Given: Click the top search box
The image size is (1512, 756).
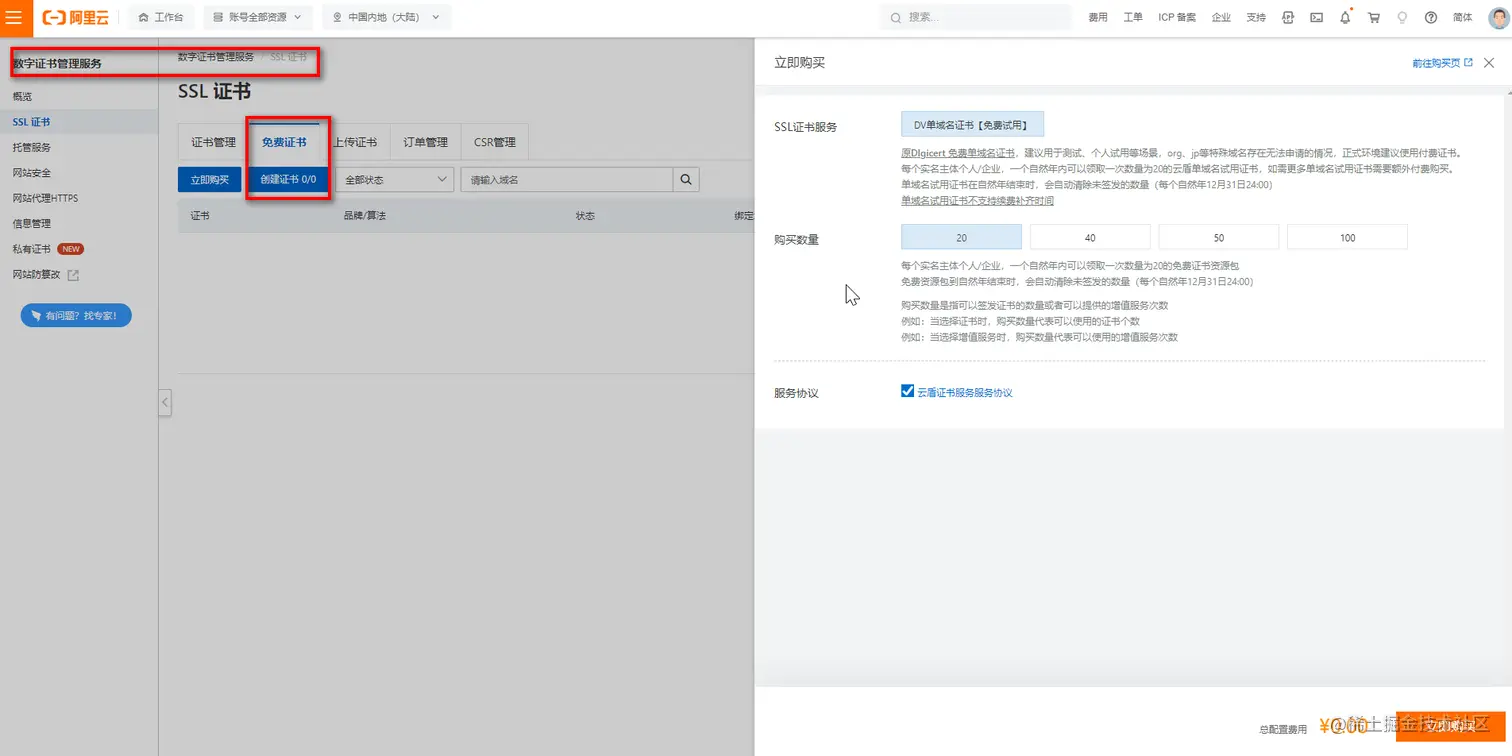Looking at the screenshot, I should pyautogui.click(x=975, y=17).
